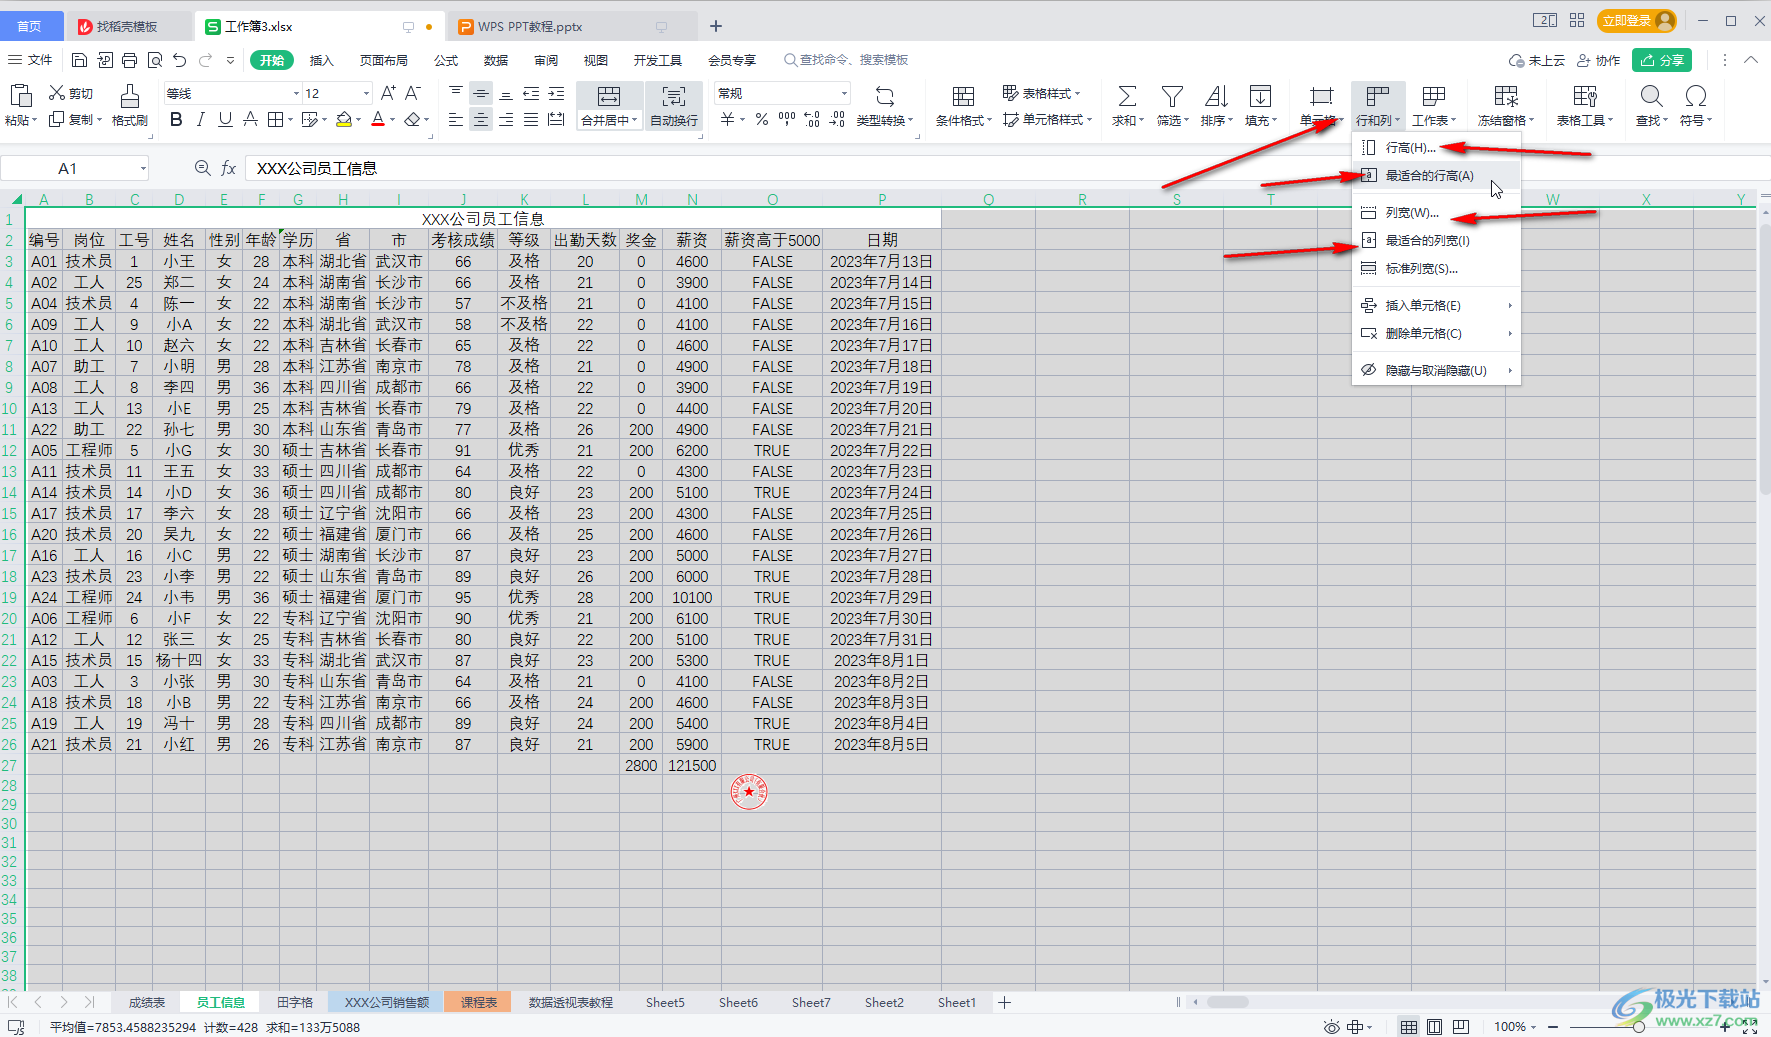Click the Cut (剪切) scissors icon

[x=57, y=93]
